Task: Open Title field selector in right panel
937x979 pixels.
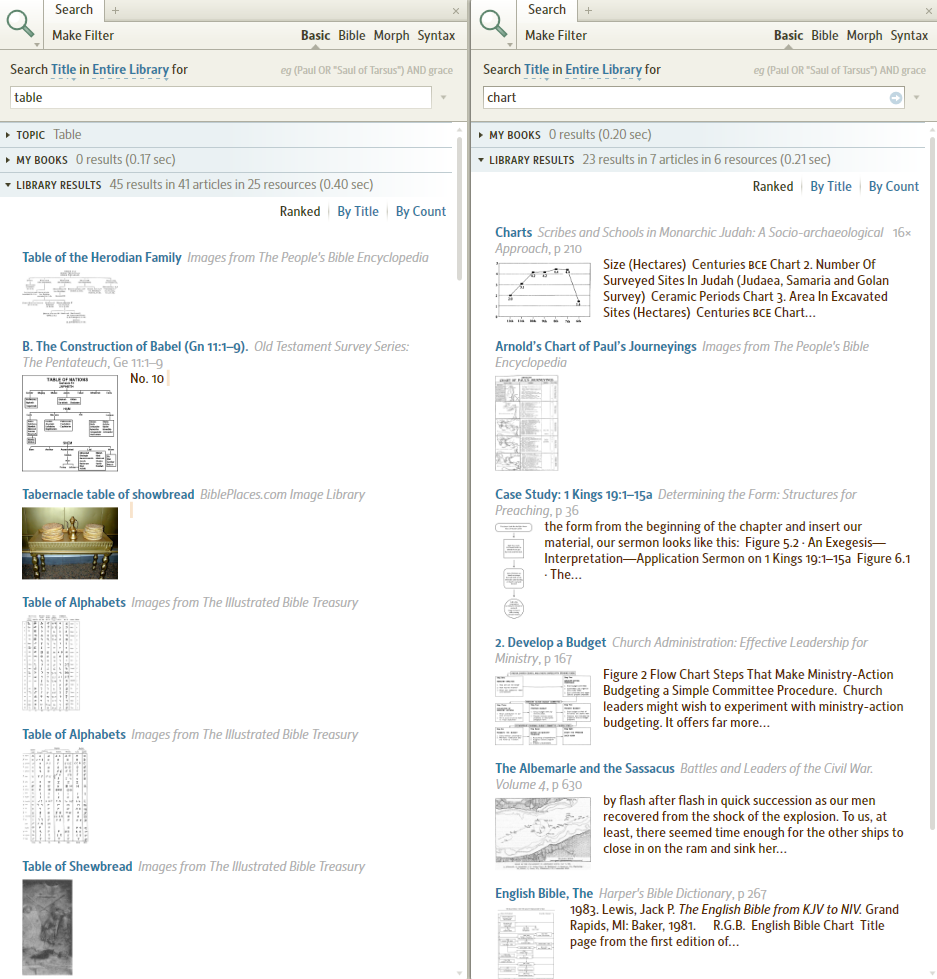Action: 536,69
